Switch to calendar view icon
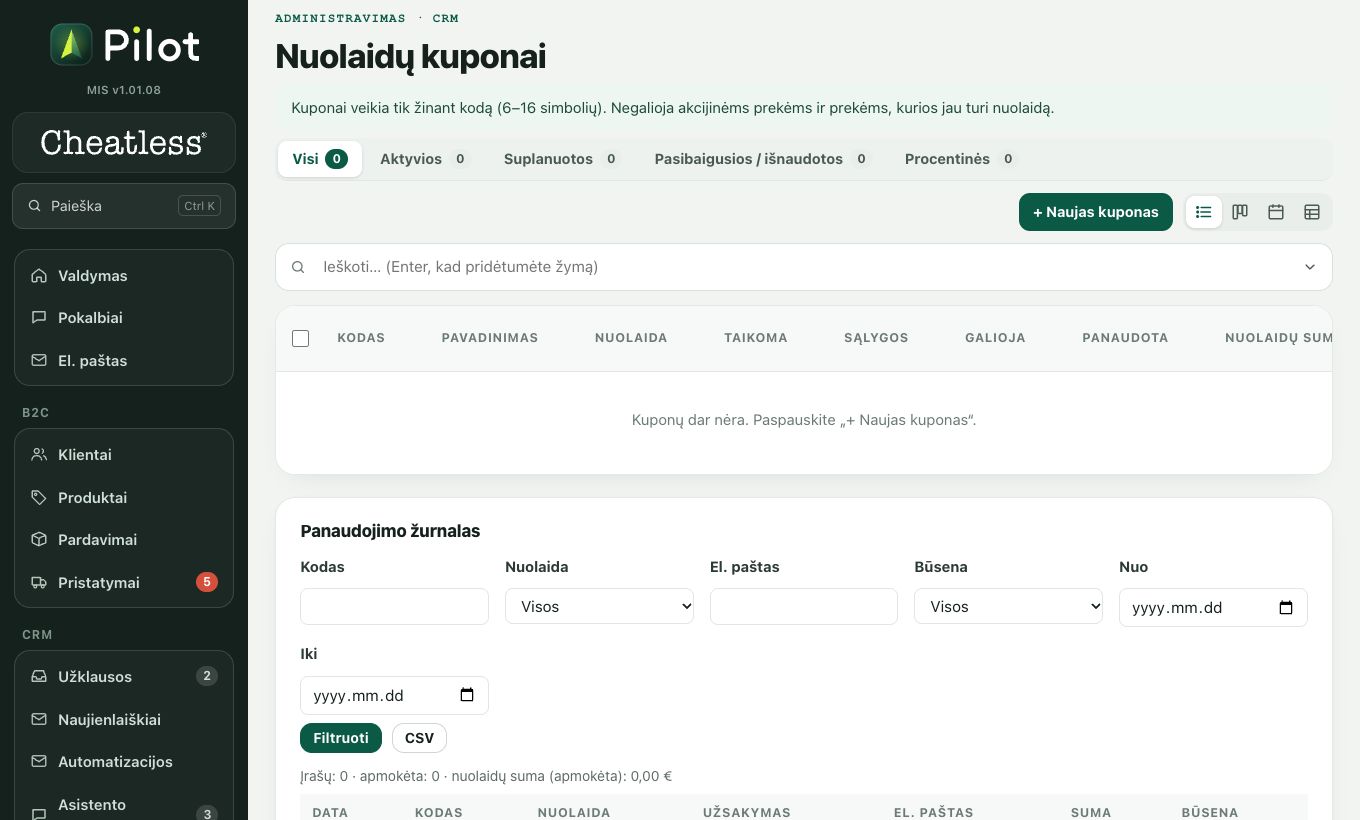The height and width of the screenshot is (820, 1360). (1276, 212)
